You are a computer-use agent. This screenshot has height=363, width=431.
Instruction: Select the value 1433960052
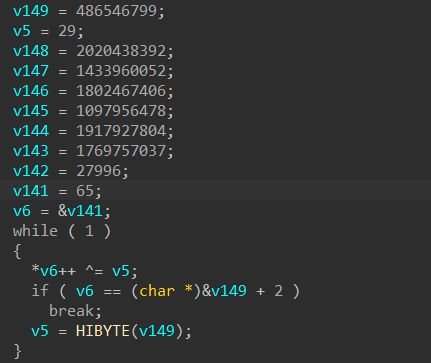121,71
